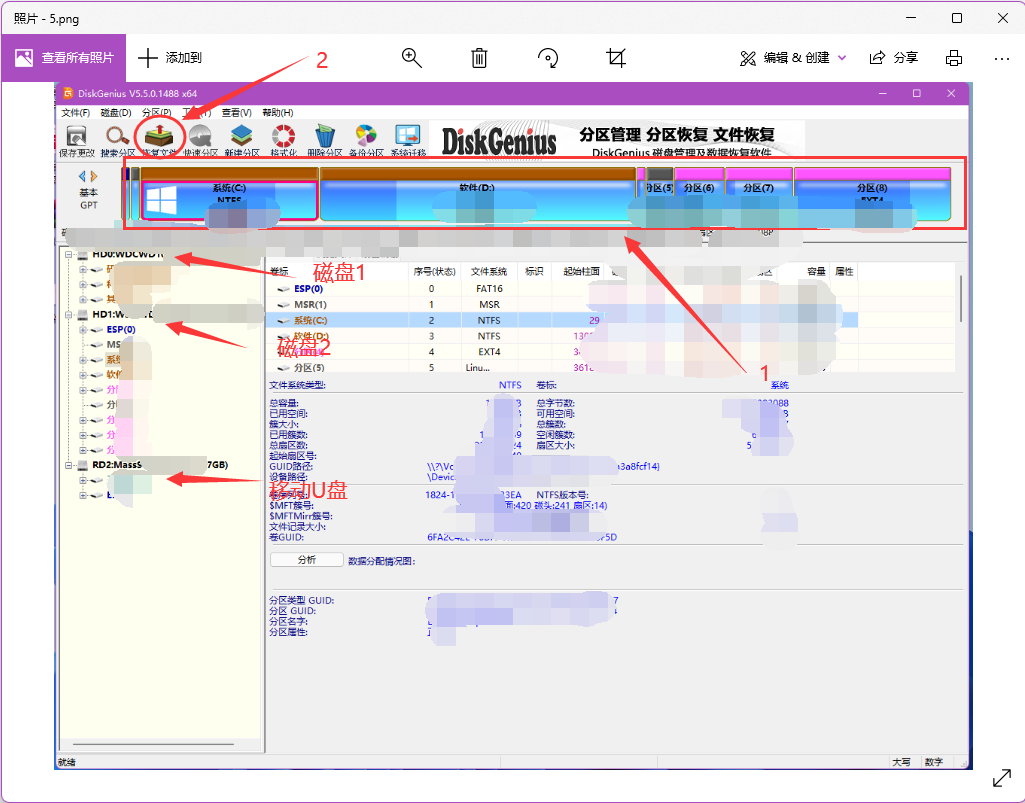This screenshot has height=803, width=1025.
Task: Select the 分区(5) row in partition table
Action: point(562,367)
